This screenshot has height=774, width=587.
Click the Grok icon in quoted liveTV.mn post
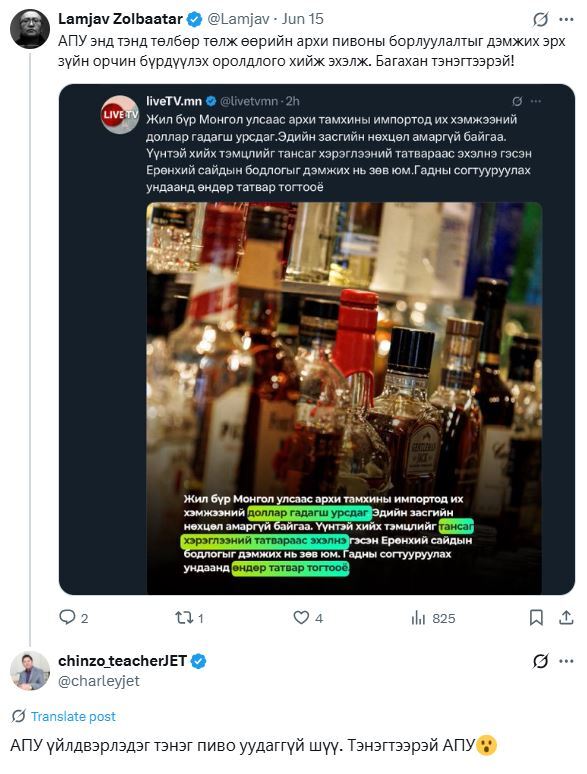pos(517,101)
